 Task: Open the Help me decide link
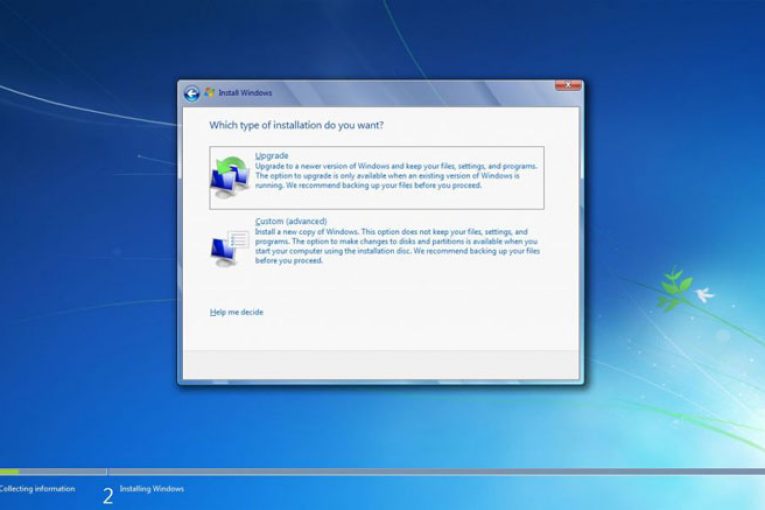237,312
